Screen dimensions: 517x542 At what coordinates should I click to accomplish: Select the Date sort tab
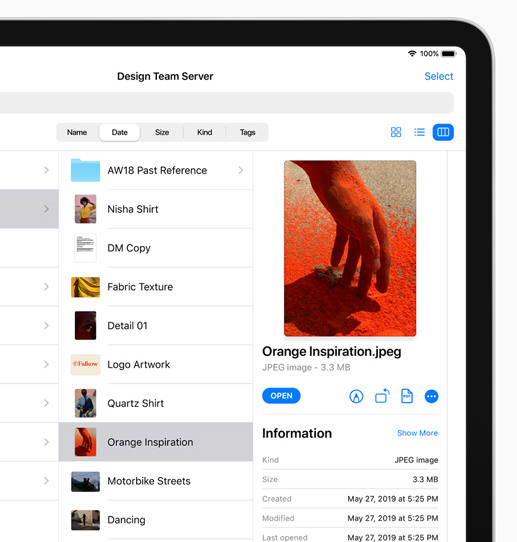pyautogui.click(x=120, y=132)
